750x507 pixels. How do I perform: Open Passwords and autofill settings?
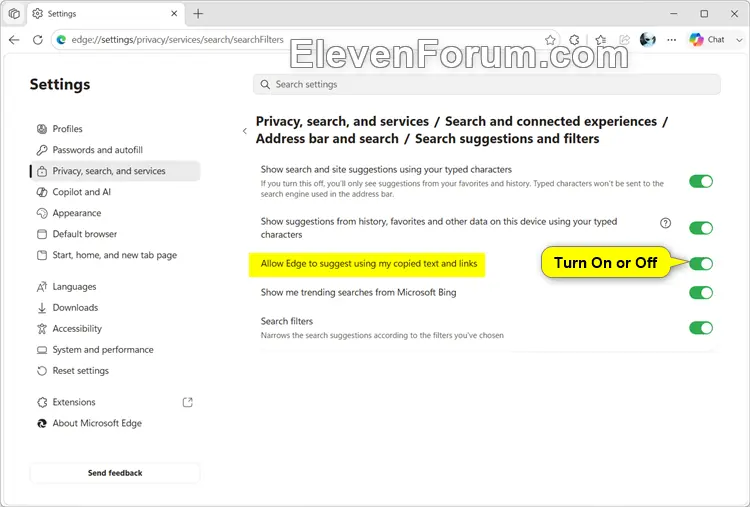point(115,150)
